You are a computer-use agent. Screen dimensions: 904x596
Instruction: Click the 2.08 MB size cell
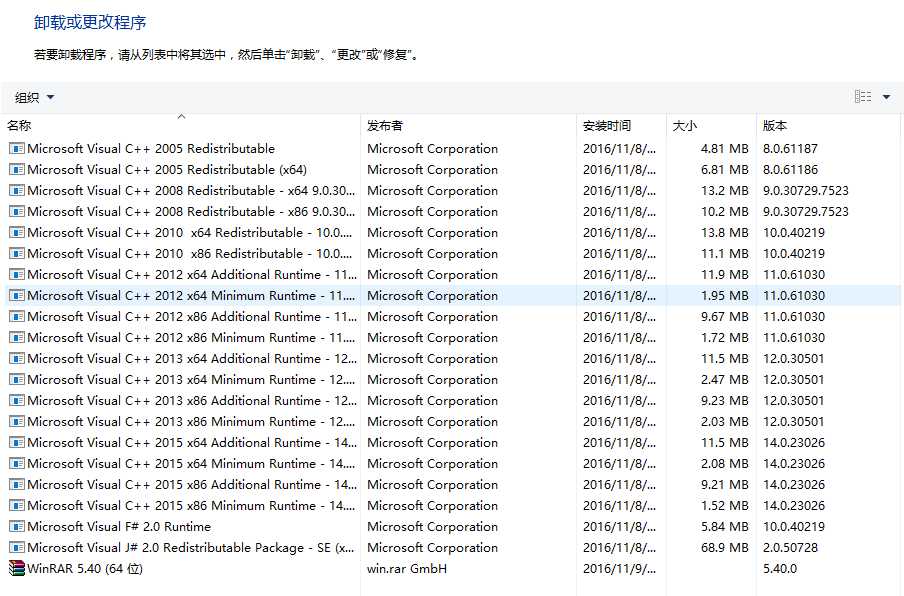(x=724, y=464)
